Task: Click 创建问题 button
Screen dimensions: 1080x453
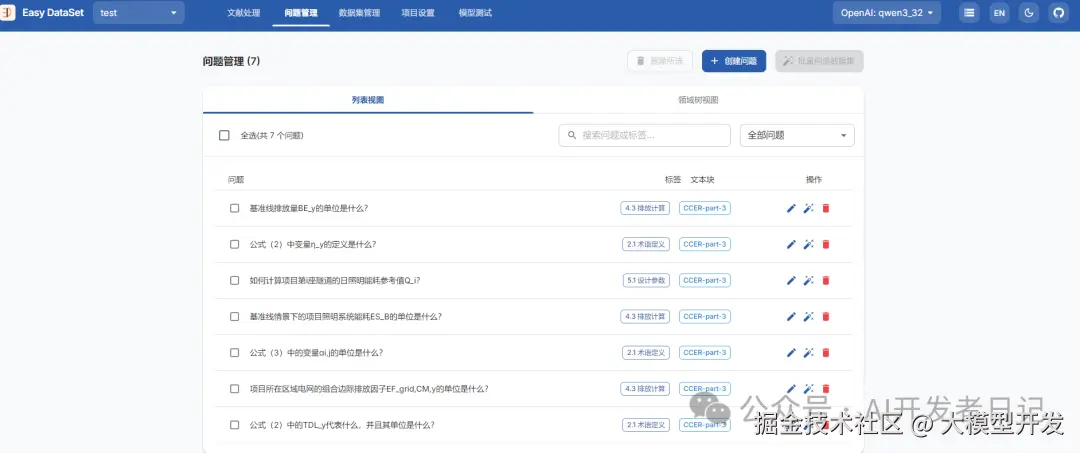Action: coord(734,61)
